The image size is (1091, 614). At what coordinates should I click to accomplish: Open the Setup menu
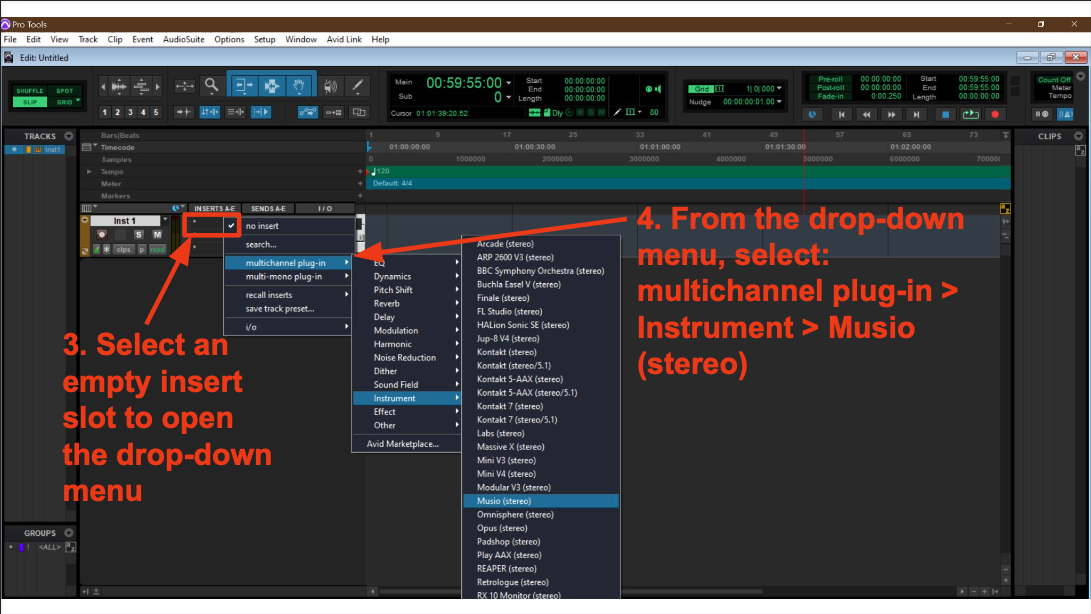[x=264, y=40]
